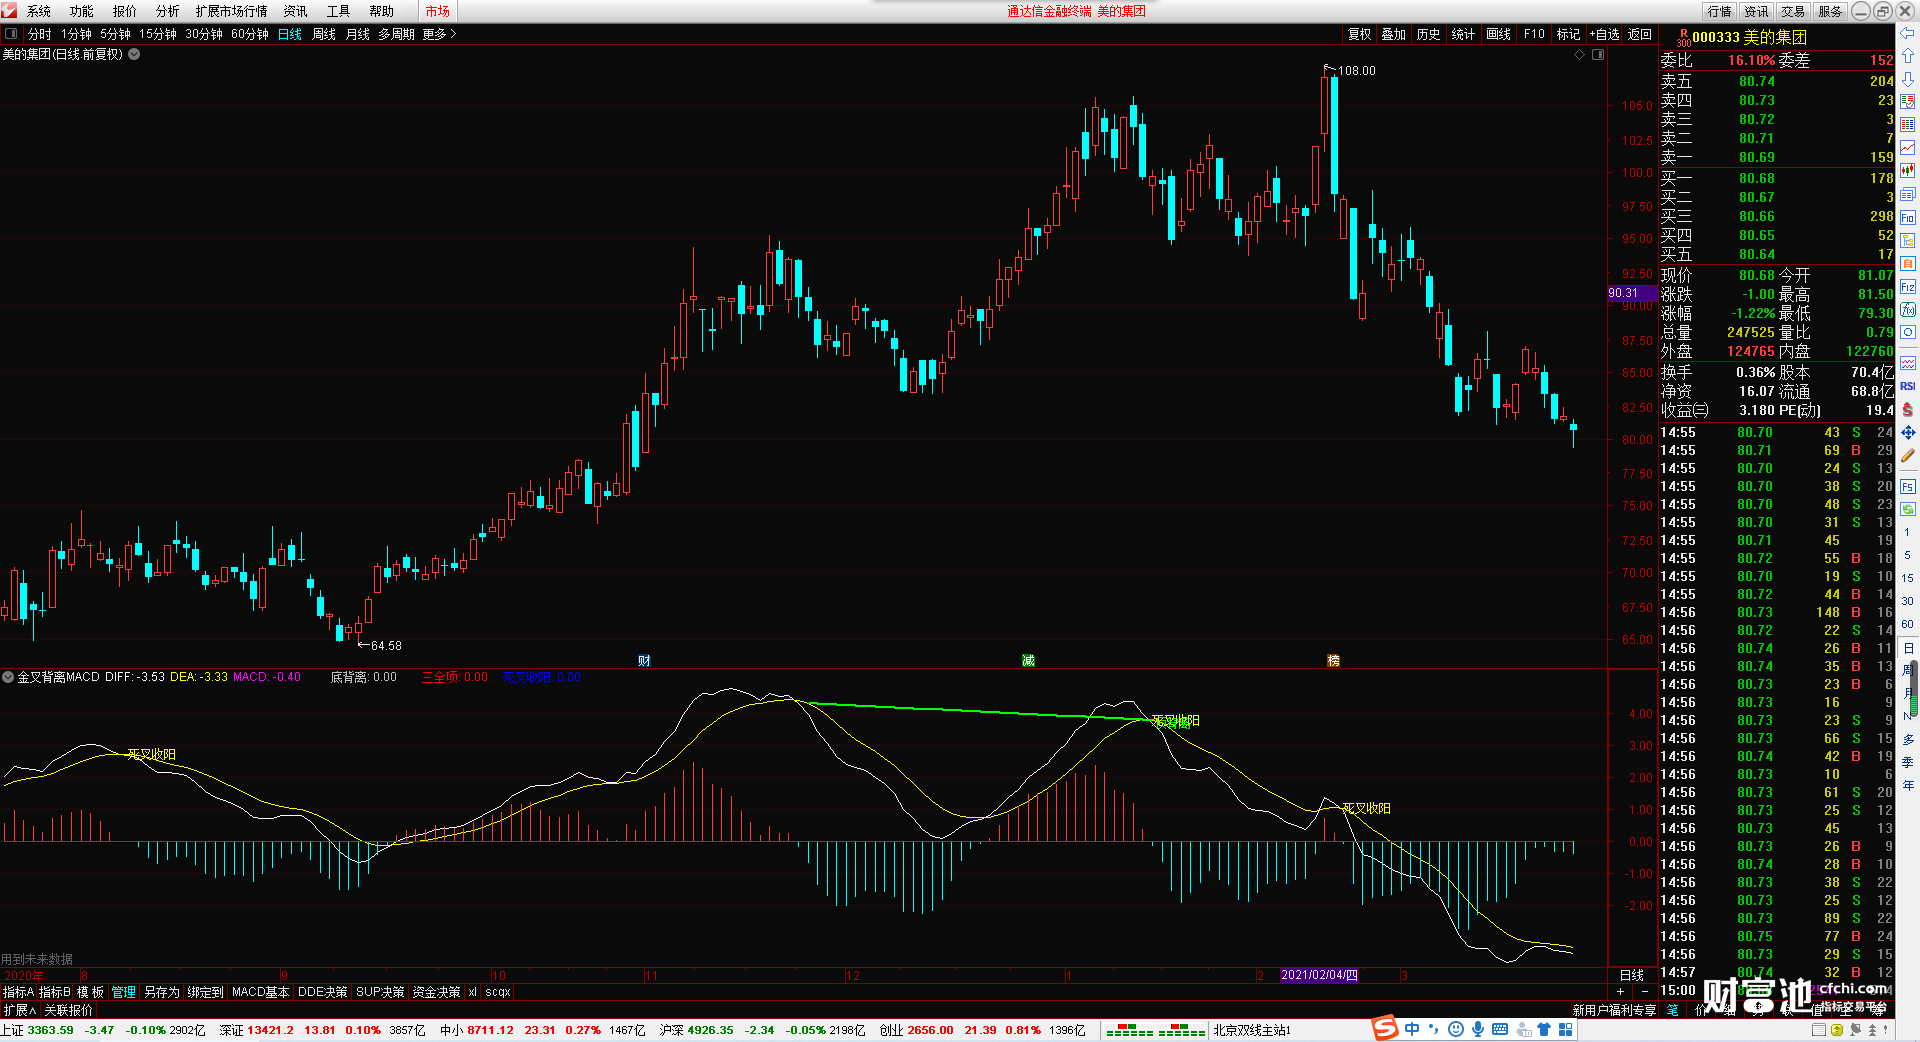Switch to the 周线 weekly tab

point(324,34)
